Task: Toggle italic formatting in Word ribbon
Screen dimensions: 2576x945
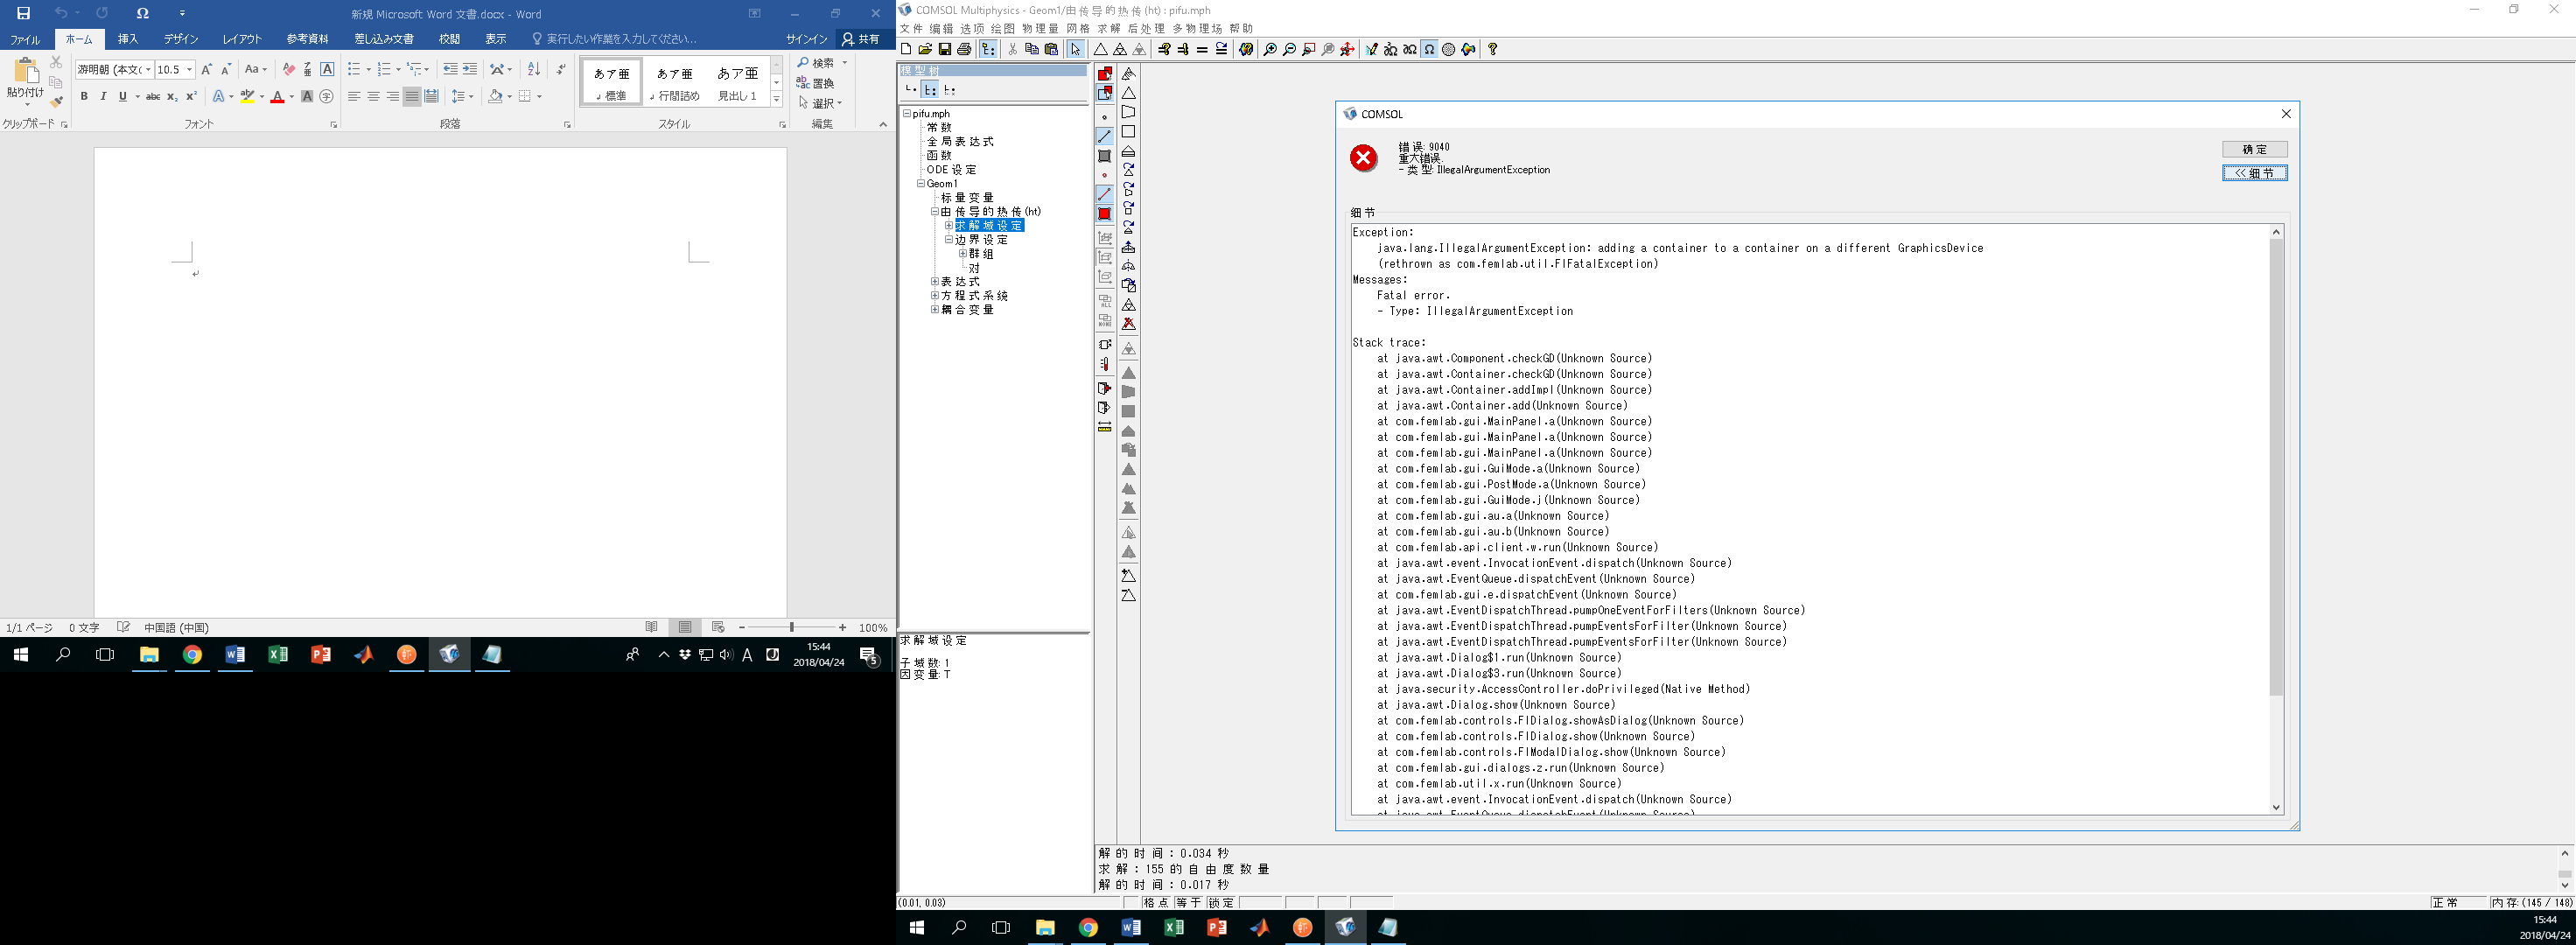Action: (x=103, y=97)
